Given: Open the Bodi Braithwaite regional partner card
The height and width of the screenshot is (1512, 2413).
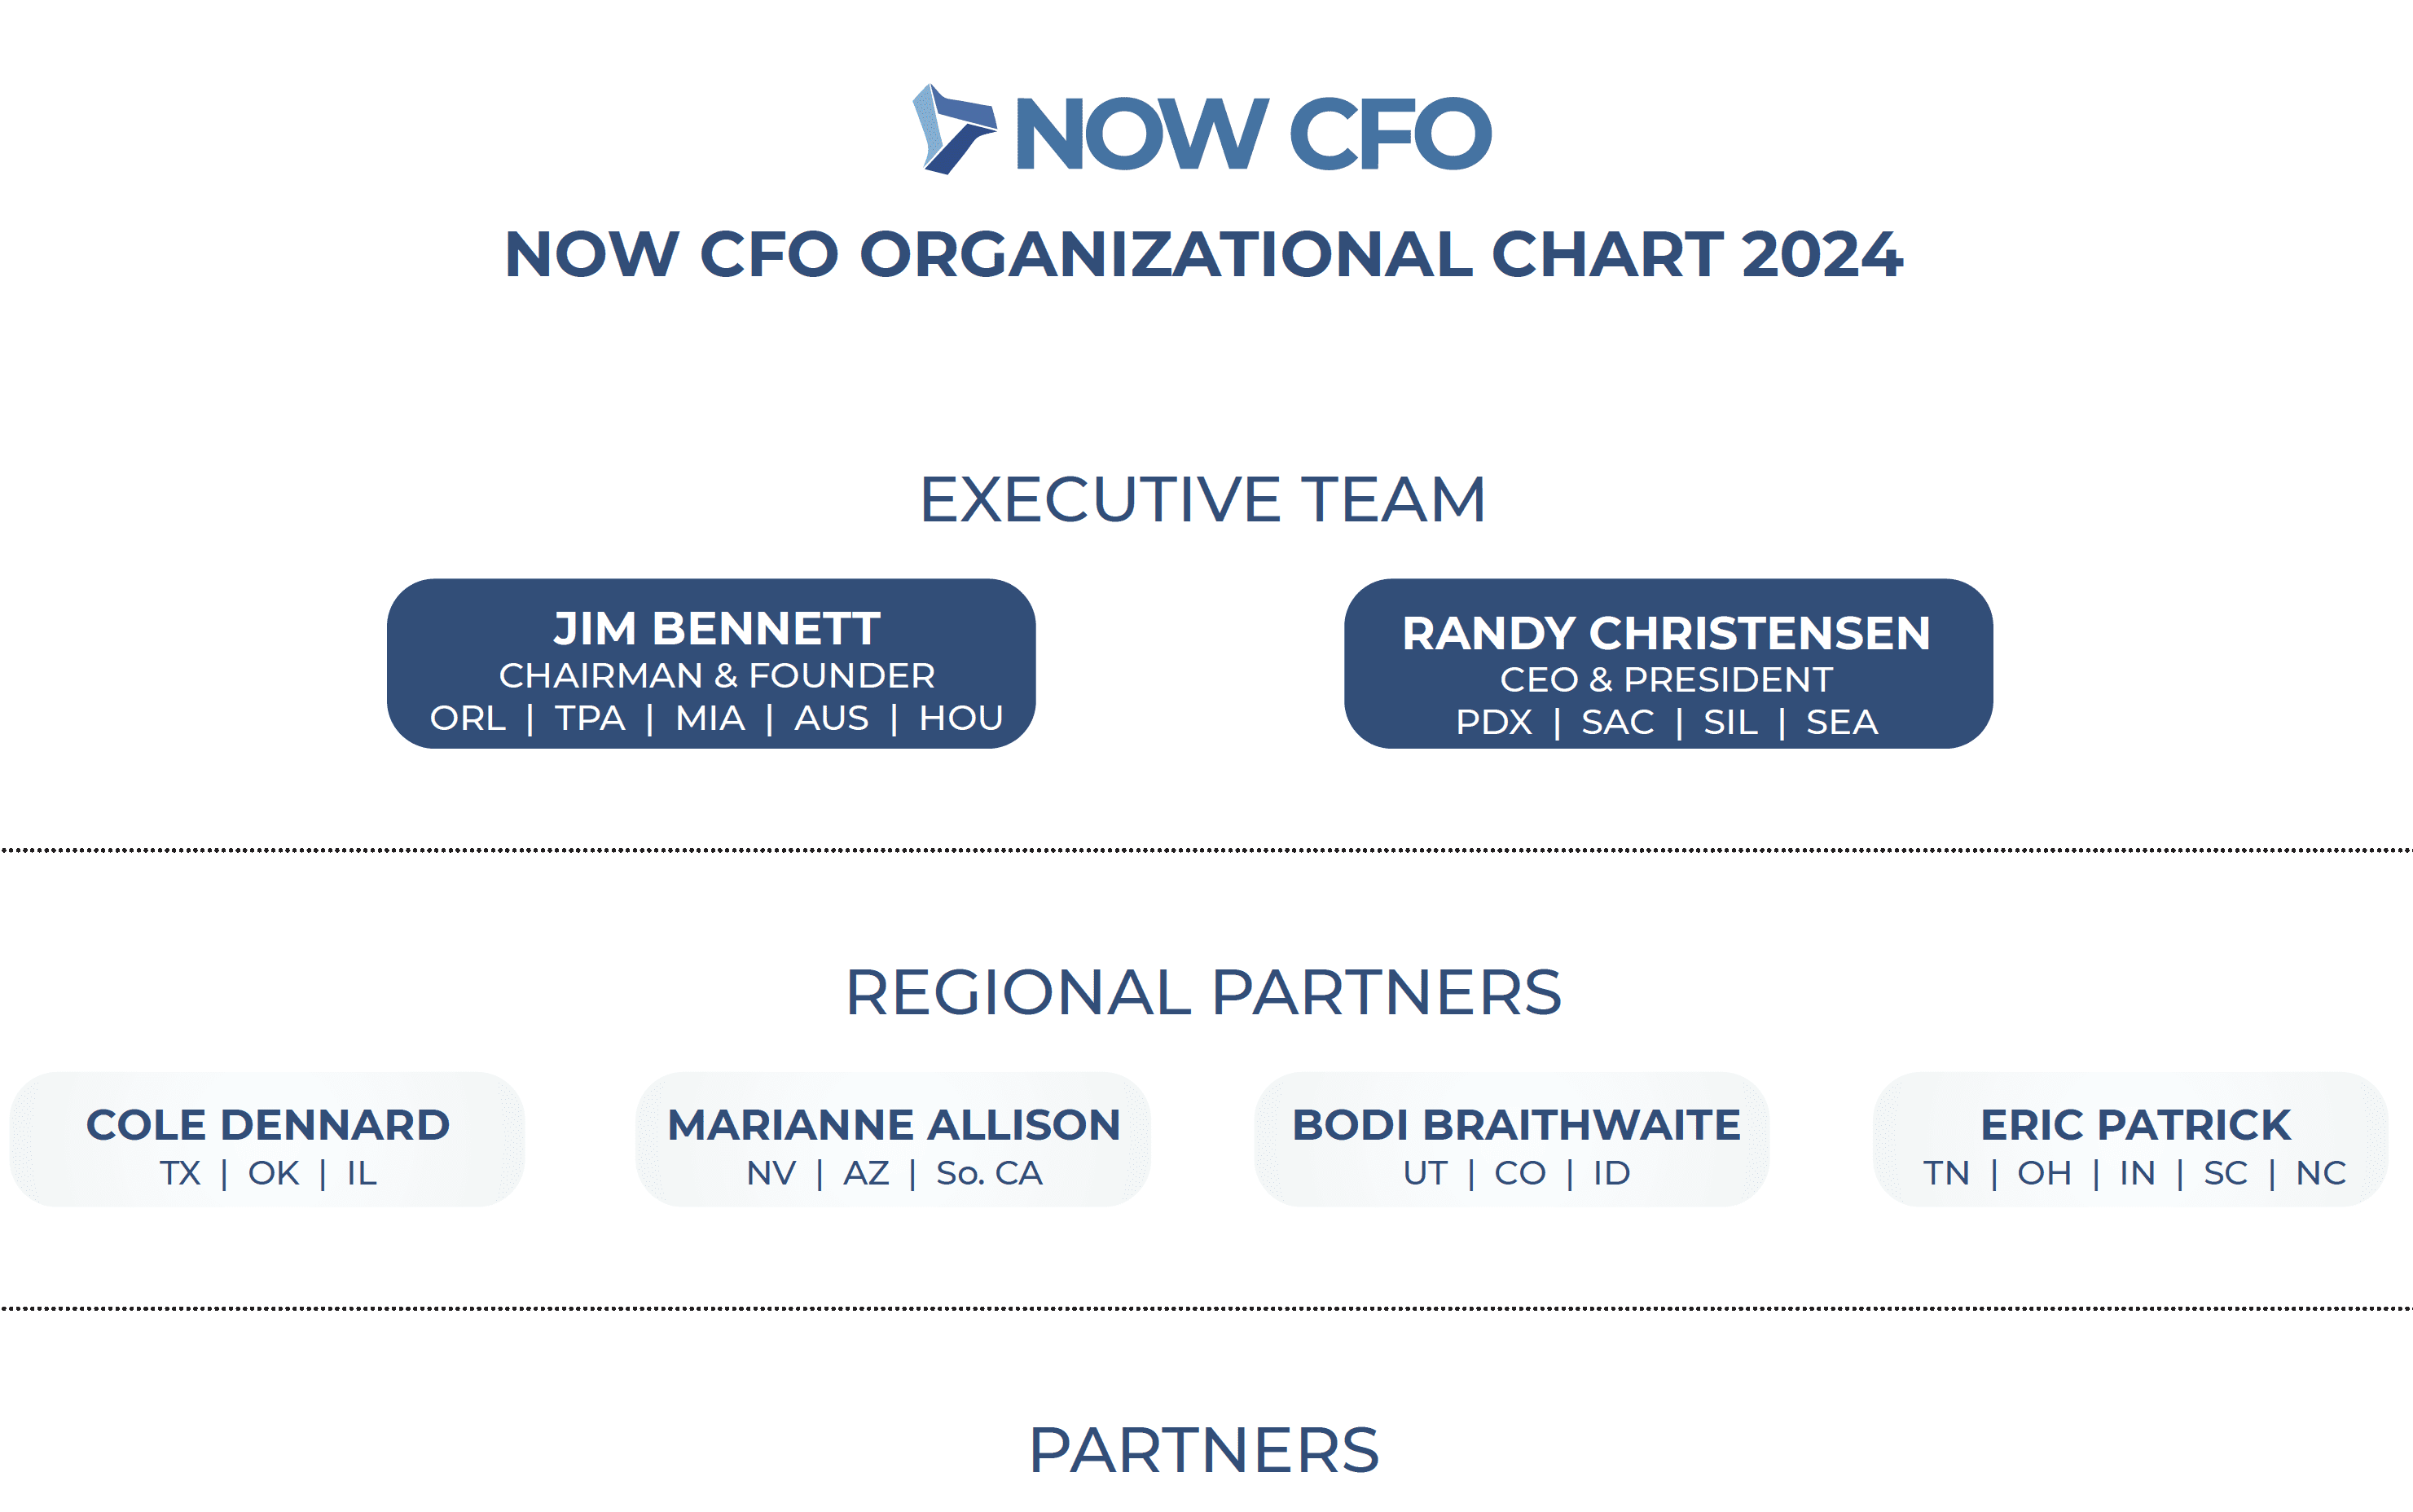Looking at the screenshot, I should click(x=1512, y=1139).
